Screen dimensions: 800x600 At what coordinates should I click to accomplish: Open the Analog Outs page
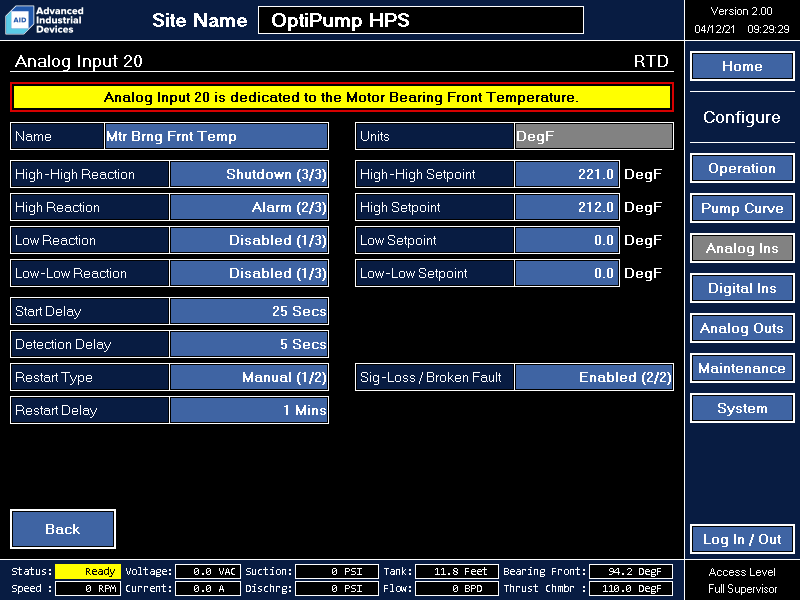[742, 328]
